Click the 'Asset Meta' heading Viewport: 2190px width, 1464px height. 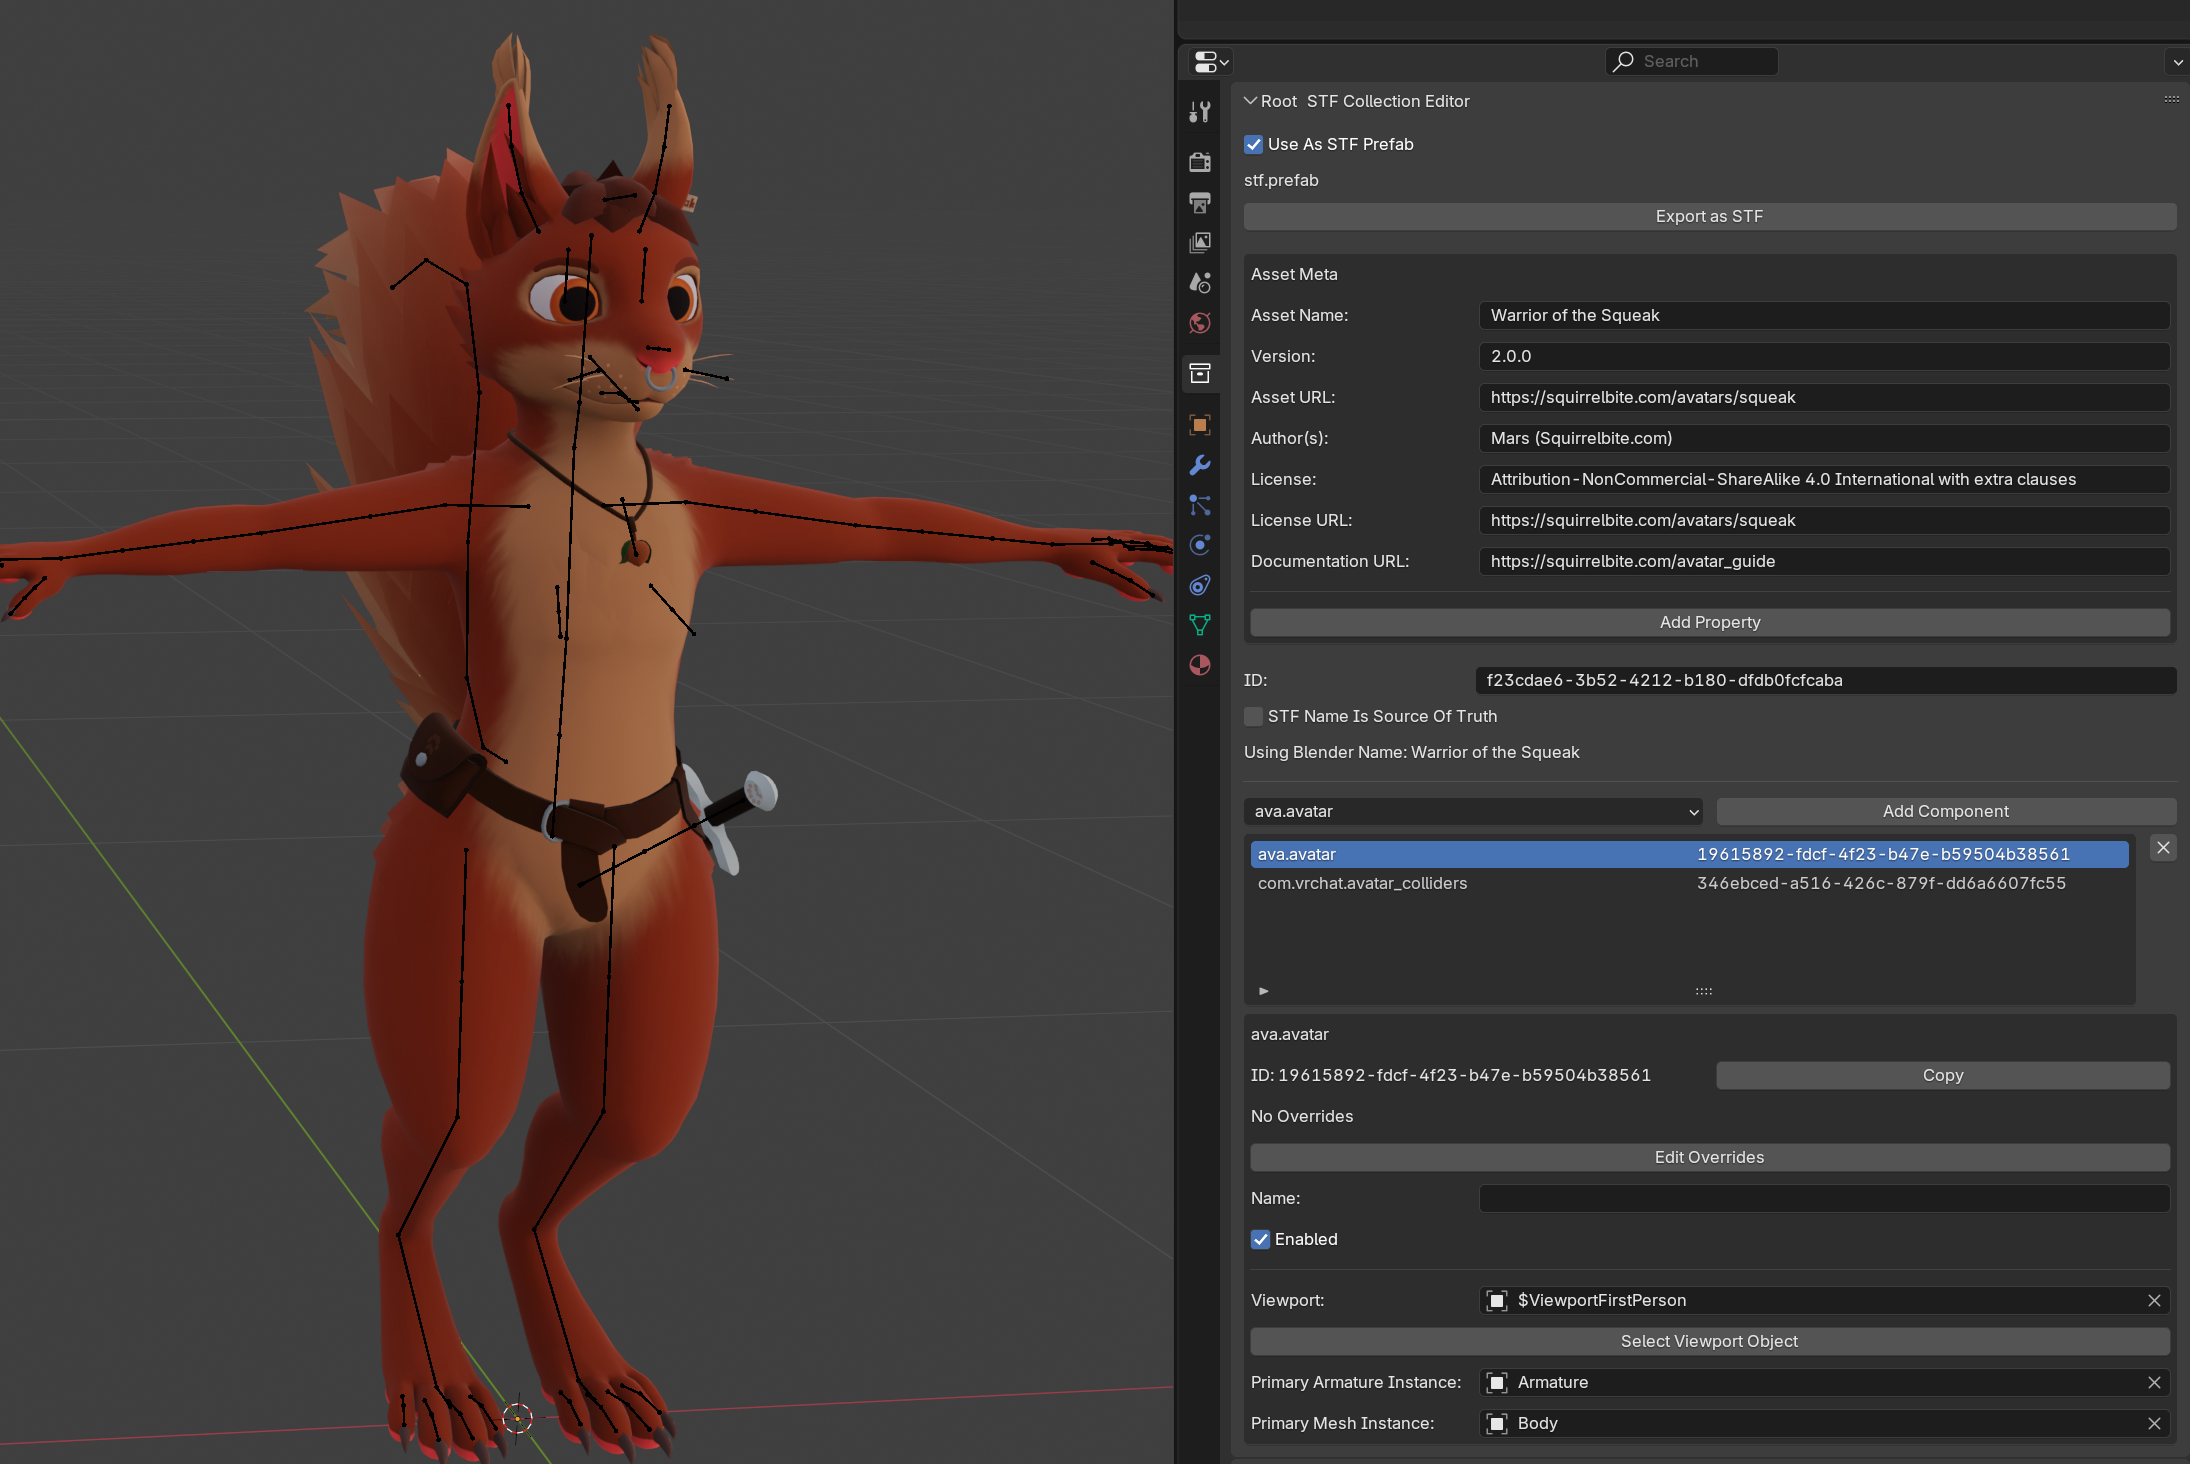(x=1294, y=274)
